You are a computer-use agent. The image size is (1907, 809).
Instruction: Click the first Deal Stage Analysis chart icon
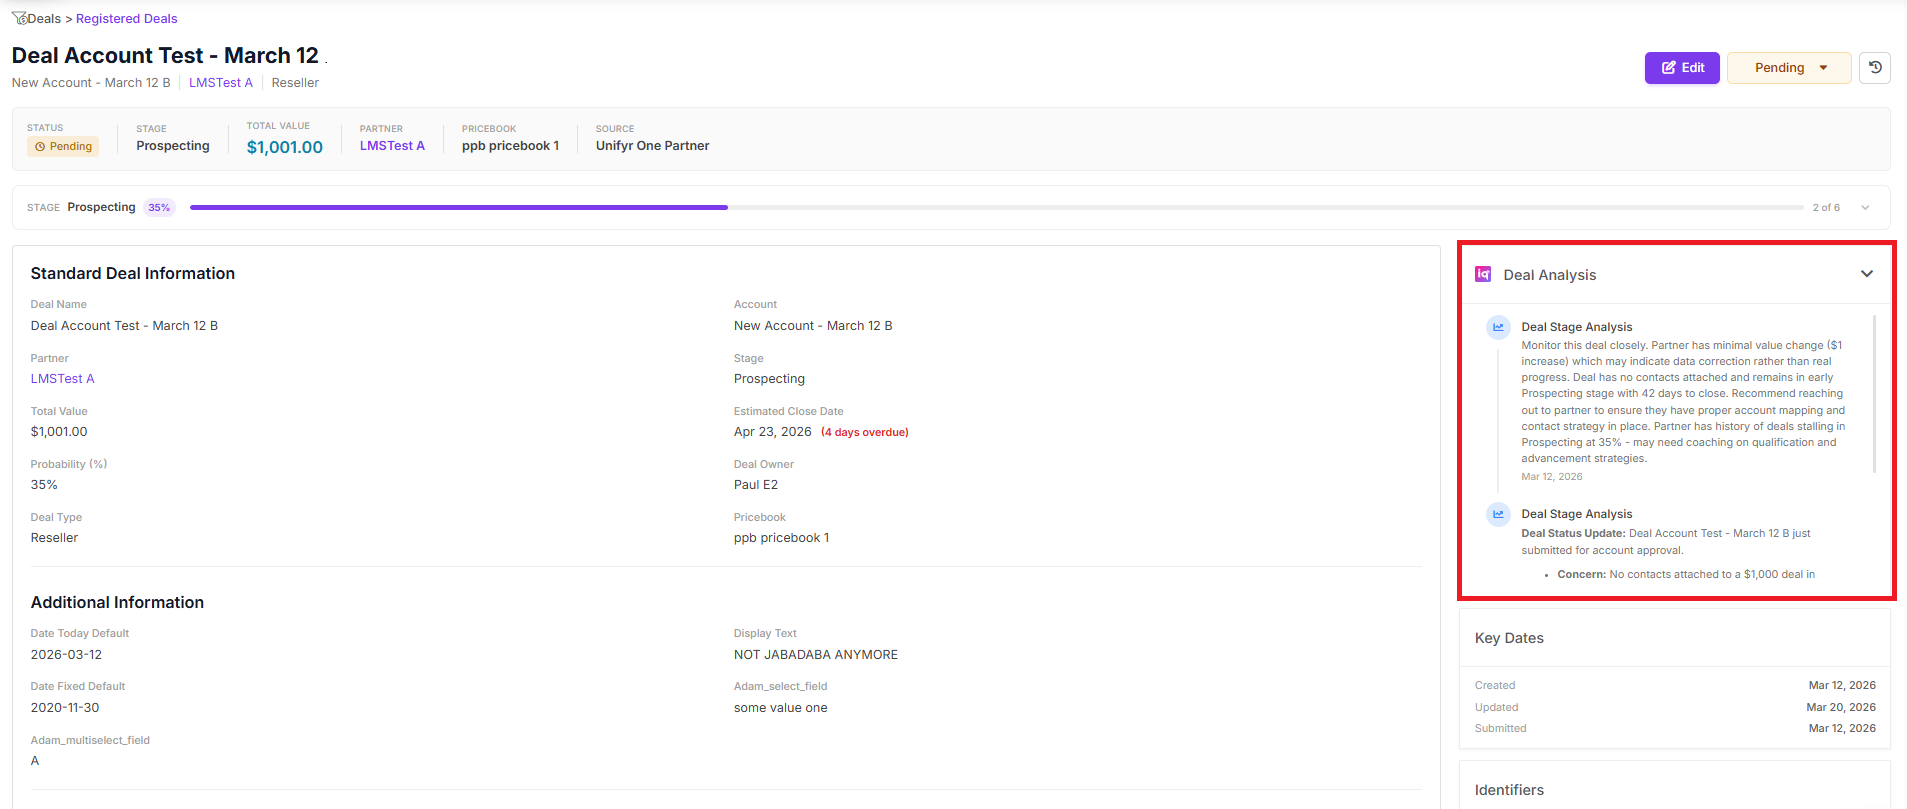(1498, 327)
